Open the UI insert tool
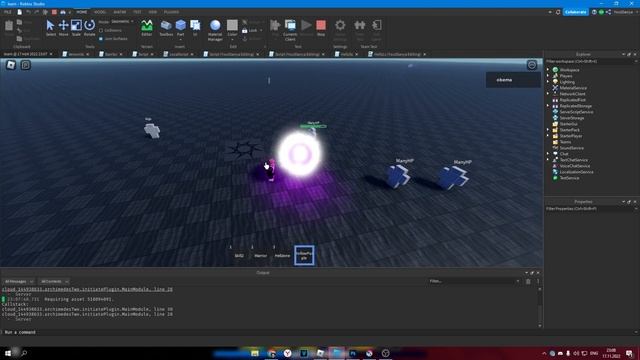The height and width of the screenshot is (360, 640). [x=195, y=28]
